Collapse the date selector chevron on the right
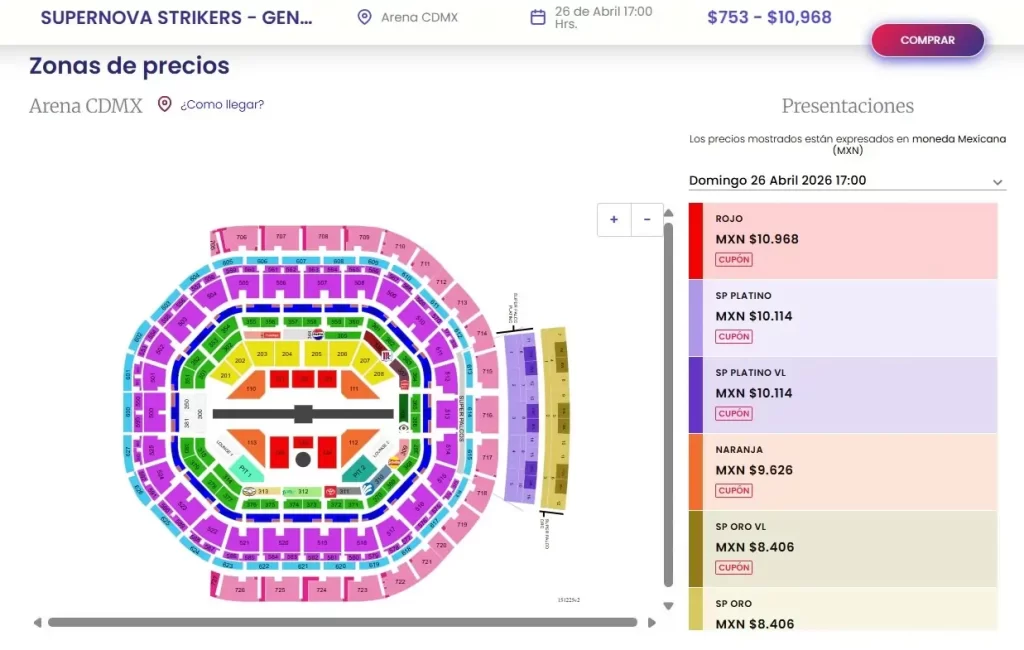This screenshot has width=1024, height=650. 997,182
